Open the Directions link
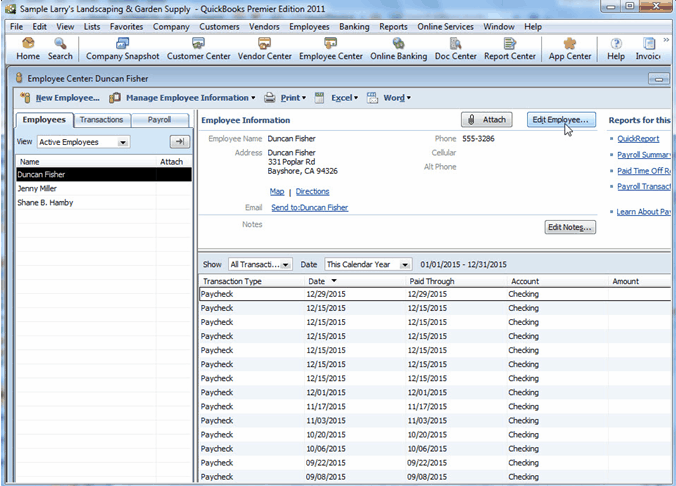The height and width of the screenshot is (486, 676). point(312,191)
